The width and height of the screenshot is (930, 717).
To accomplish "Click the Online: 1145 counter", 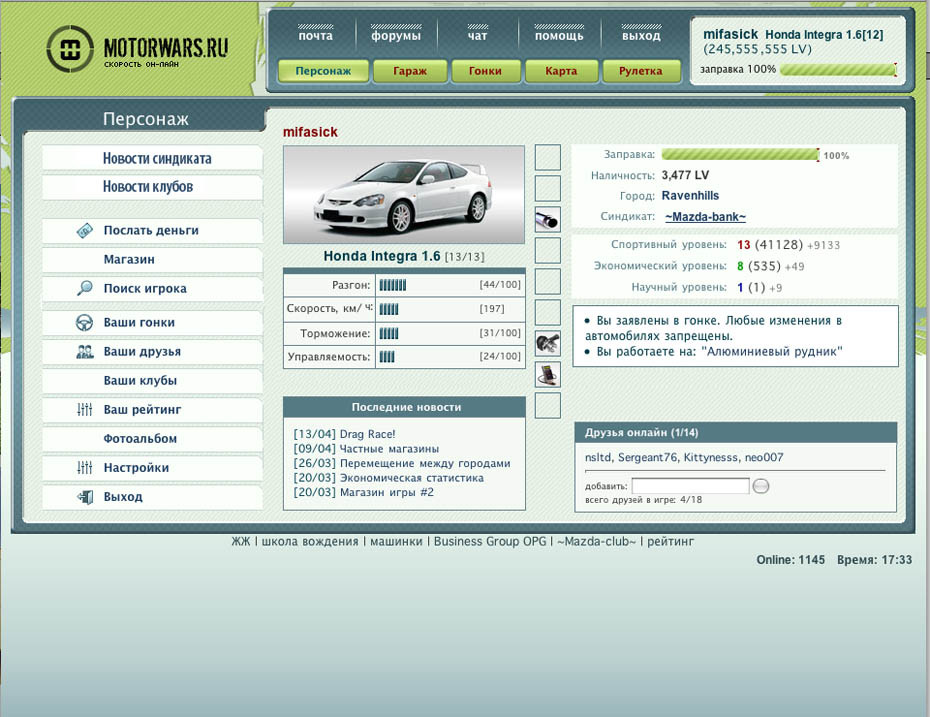I will [790, 560].
